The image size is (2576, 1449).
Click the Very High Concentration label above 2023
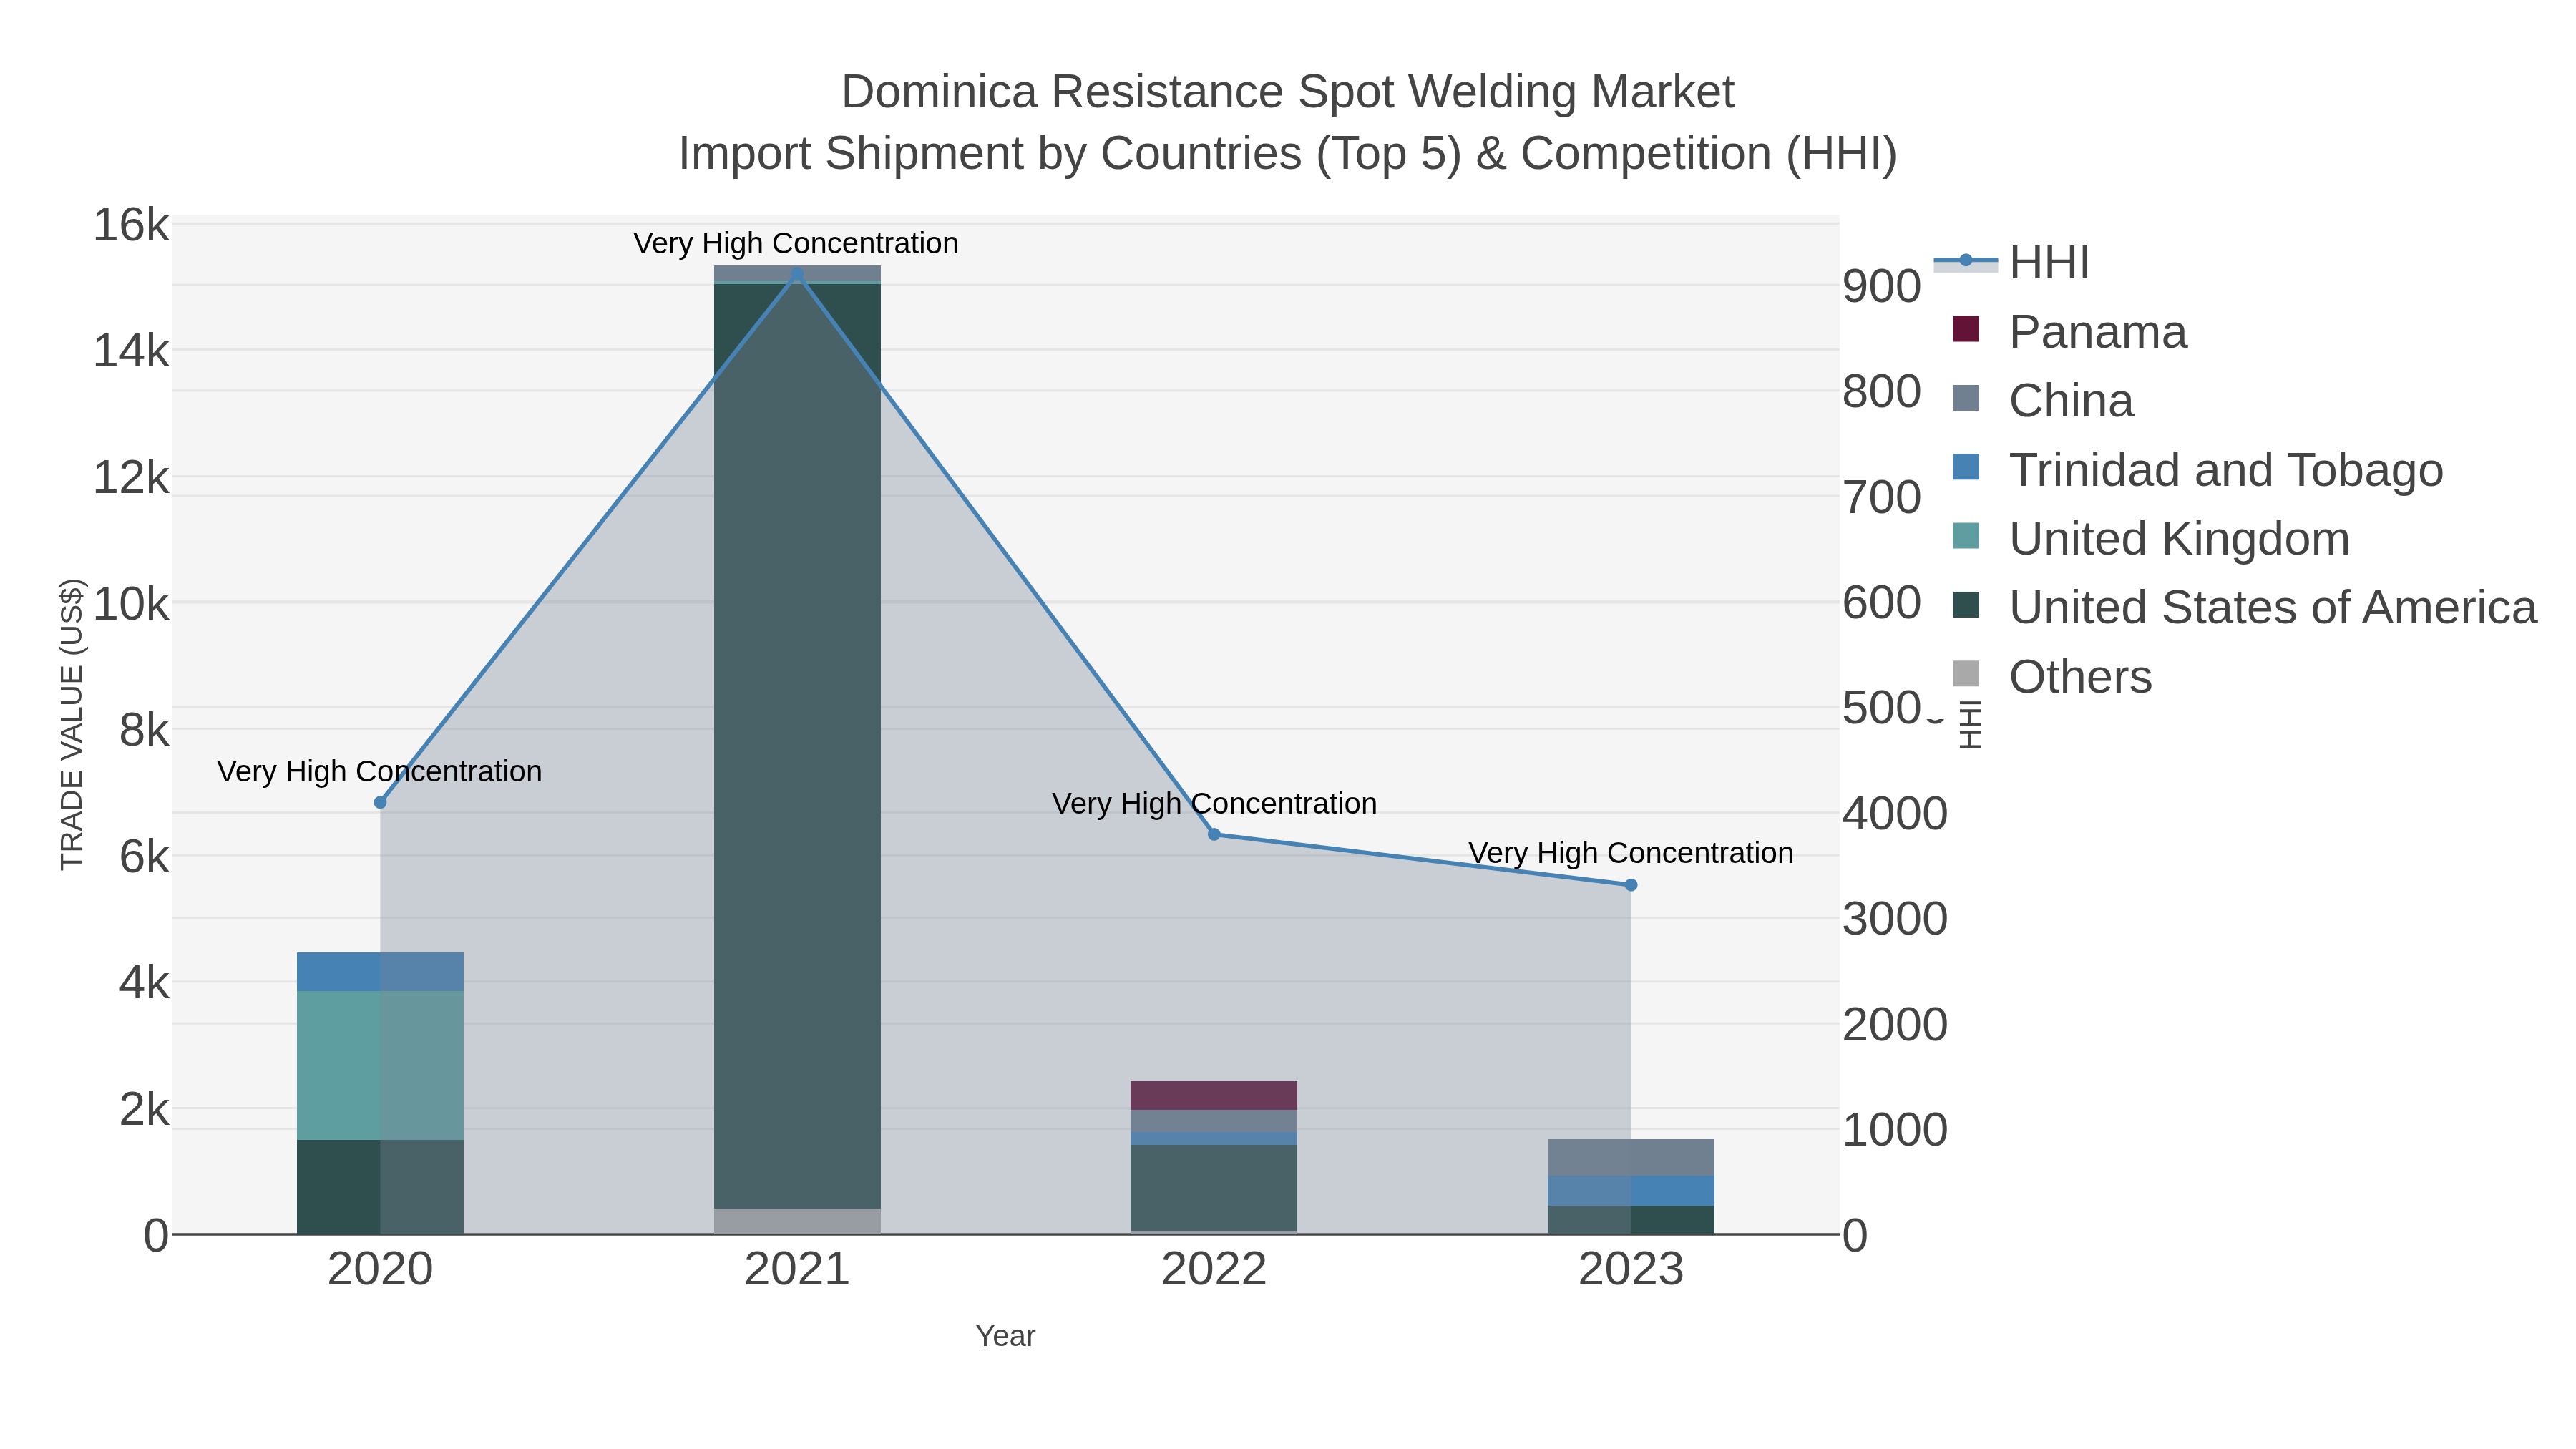(x=1631, y=853)
